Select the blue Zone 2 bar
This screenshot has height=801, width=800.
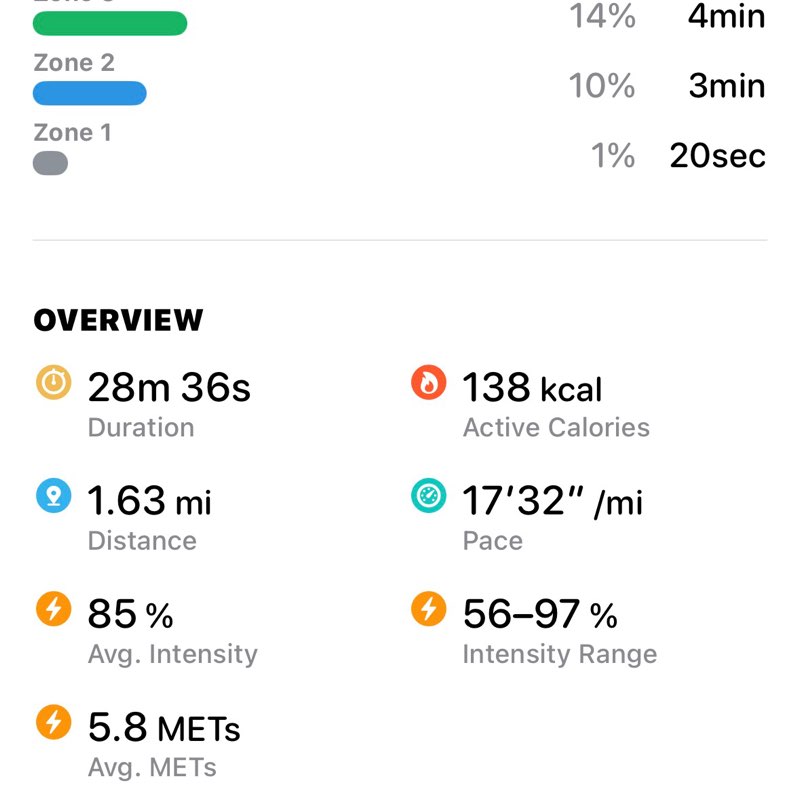coord(90,94)
